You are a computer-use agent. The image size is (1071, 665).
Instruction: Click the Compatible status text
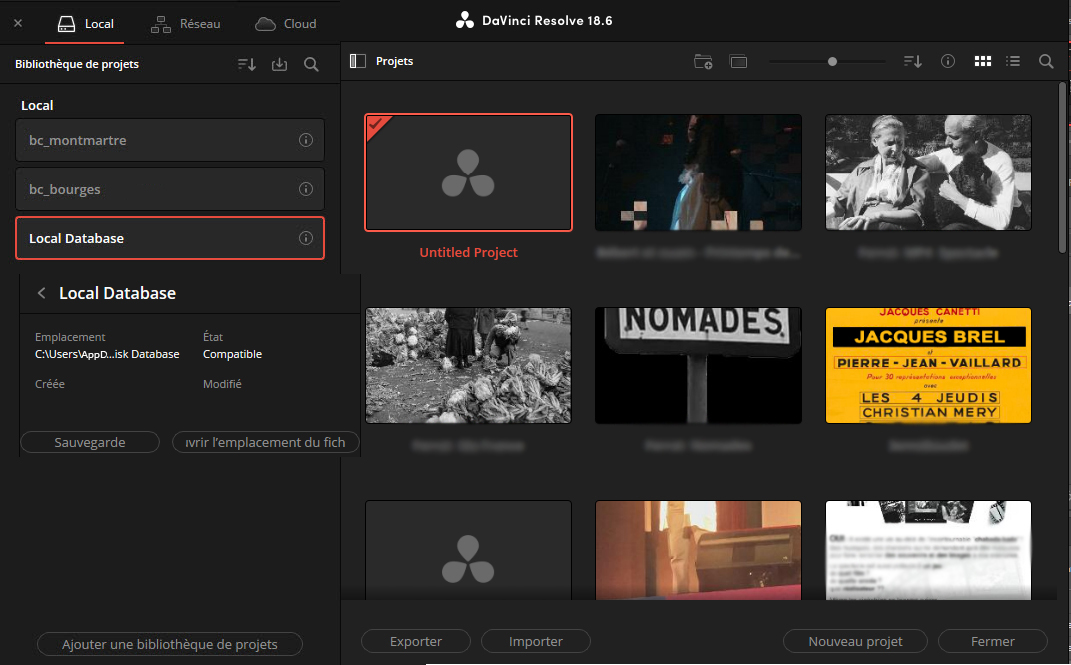point(232,354)
